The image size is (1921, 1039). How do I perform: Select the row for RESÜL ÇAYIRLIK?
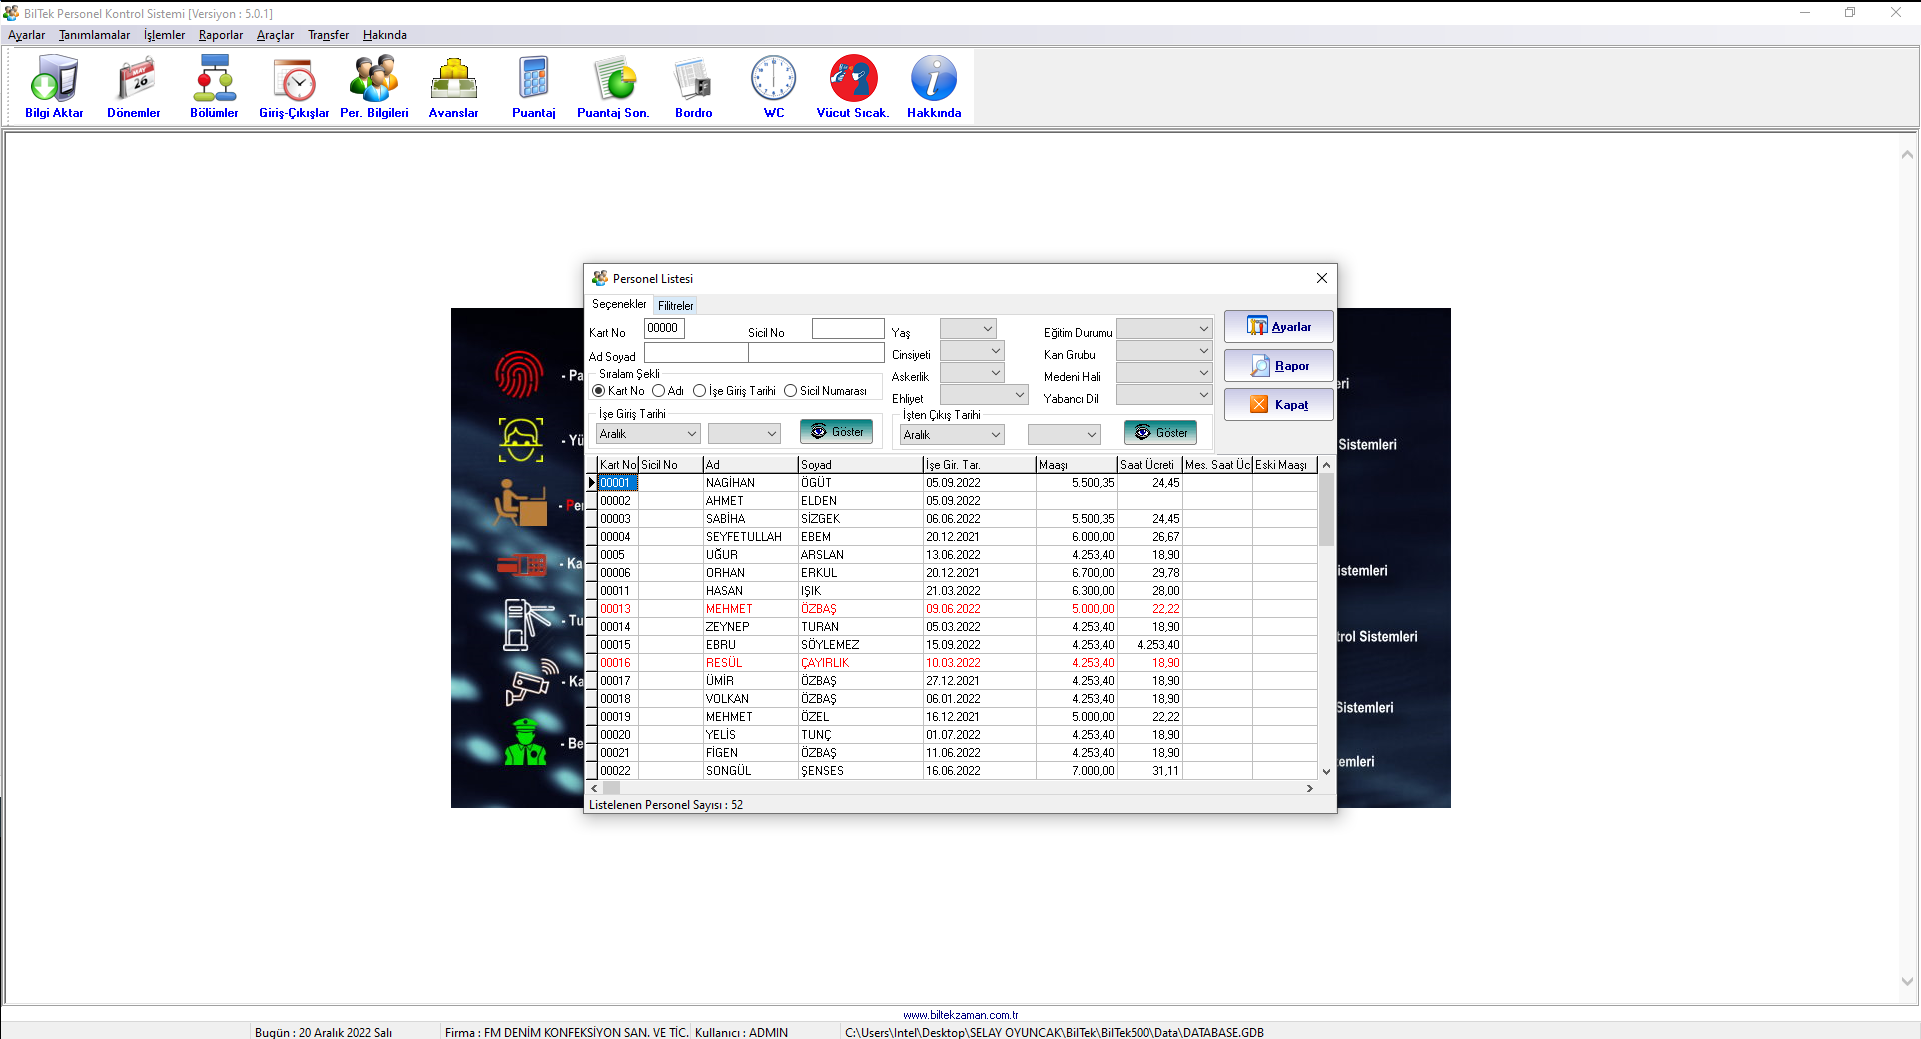[956, 663]
